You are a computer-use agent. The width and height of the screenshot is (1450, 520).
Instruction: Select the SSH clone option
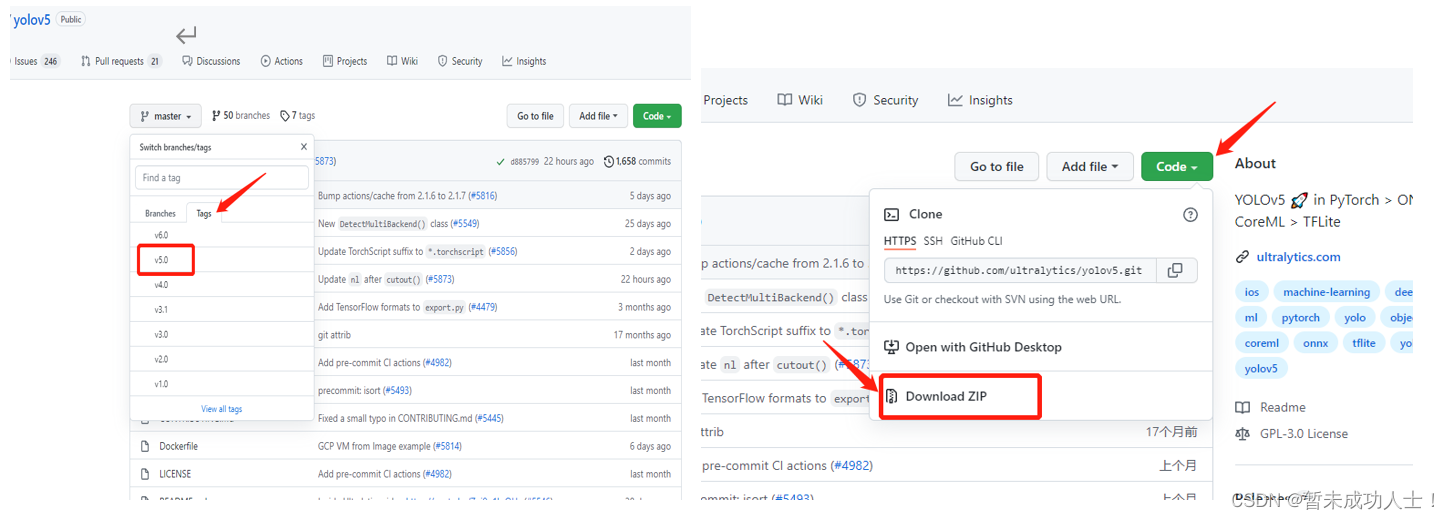click(933, 241)
